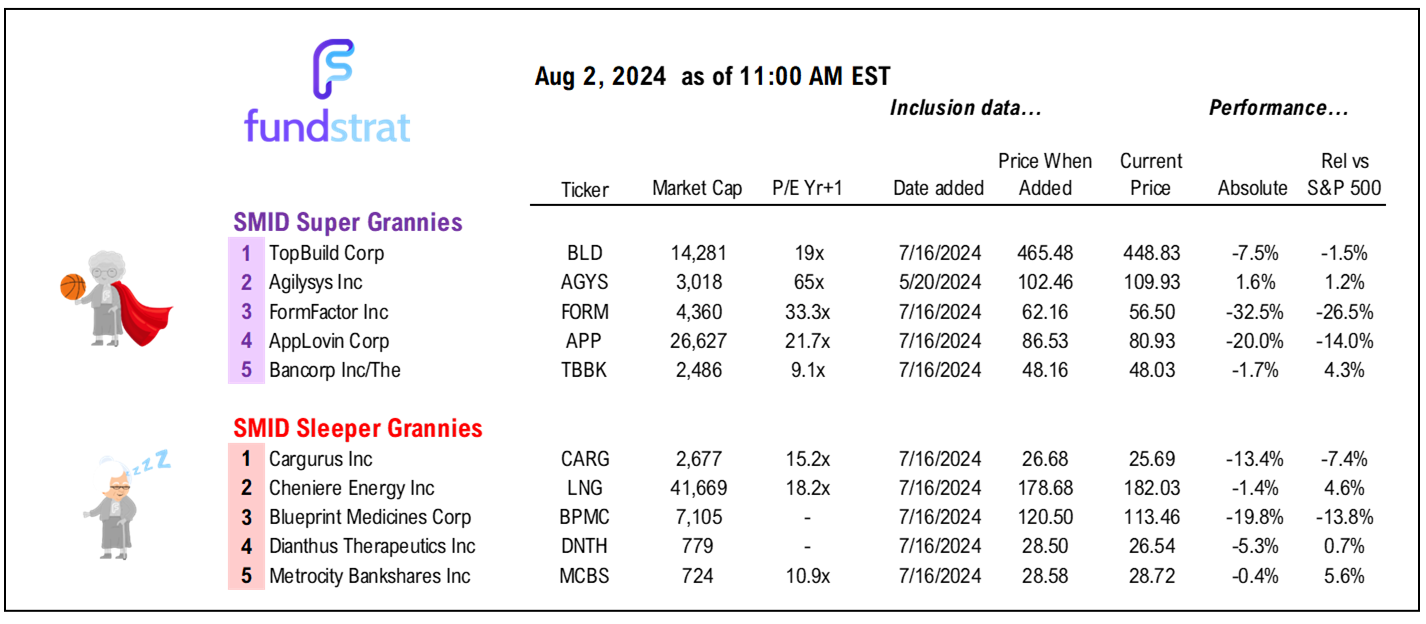Click the Rel vs S&P 500 column header
The width and height of the screenshot is (1426, 624).
coord(1345,174)
